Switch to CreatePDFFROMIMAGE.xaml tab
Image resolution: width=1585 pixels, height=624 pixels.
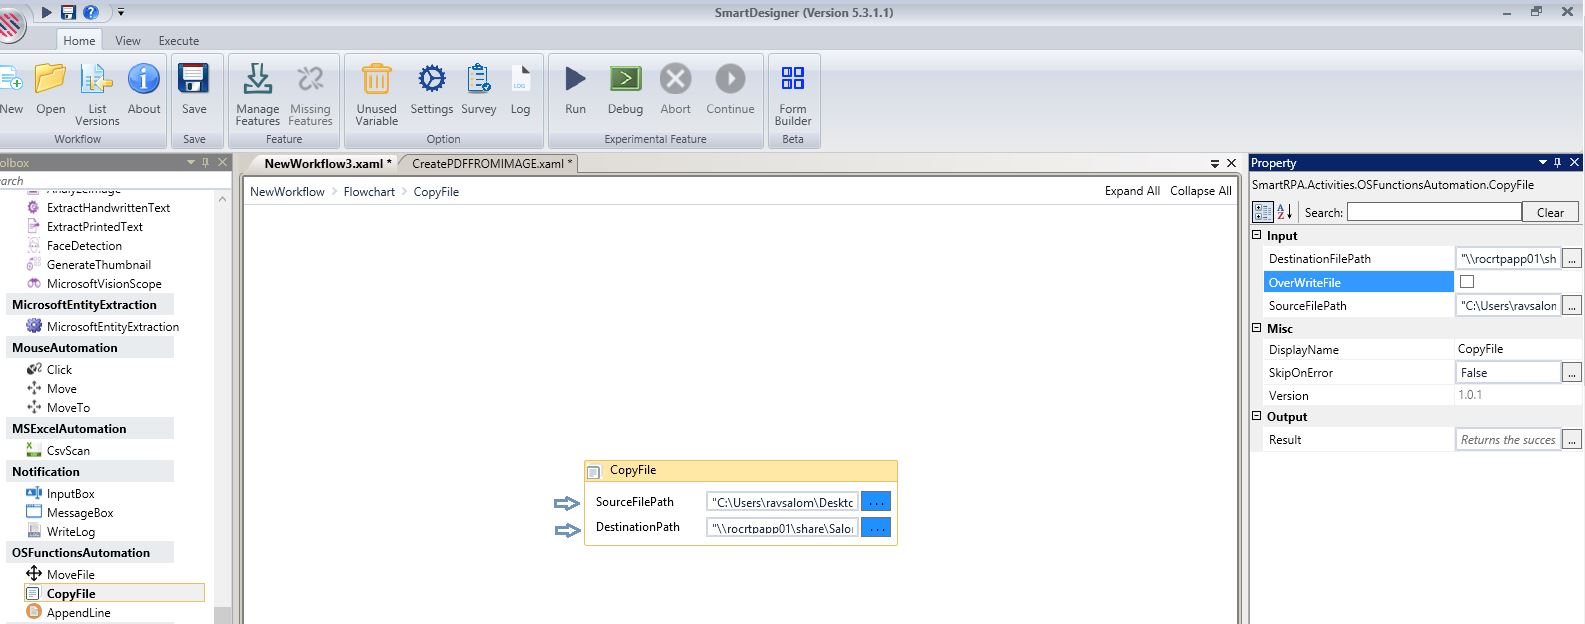(492, 163)
